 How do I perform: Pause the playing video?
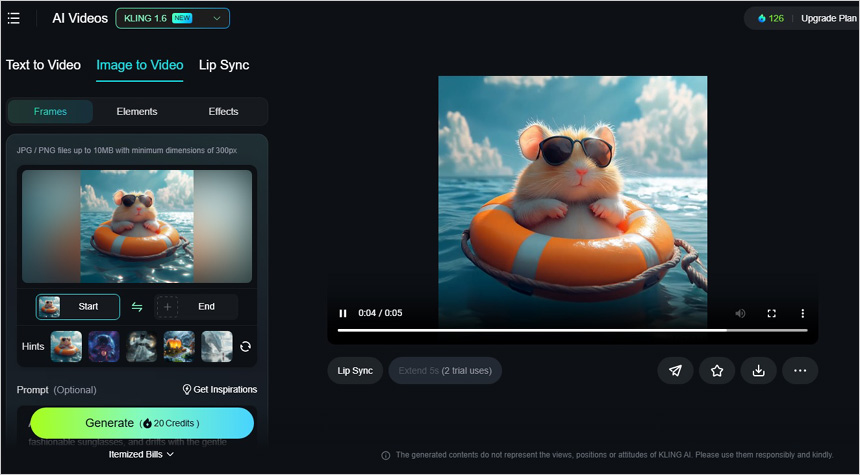(x=343, y=313)
